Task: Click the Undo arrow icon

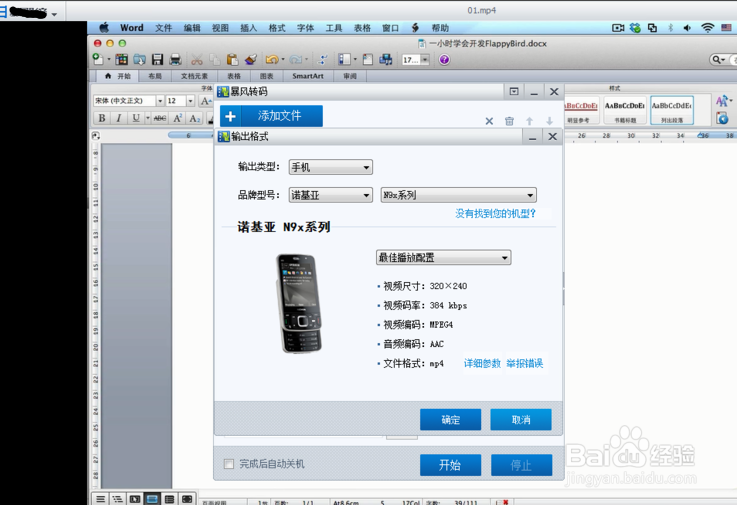Action: [271, 59]
